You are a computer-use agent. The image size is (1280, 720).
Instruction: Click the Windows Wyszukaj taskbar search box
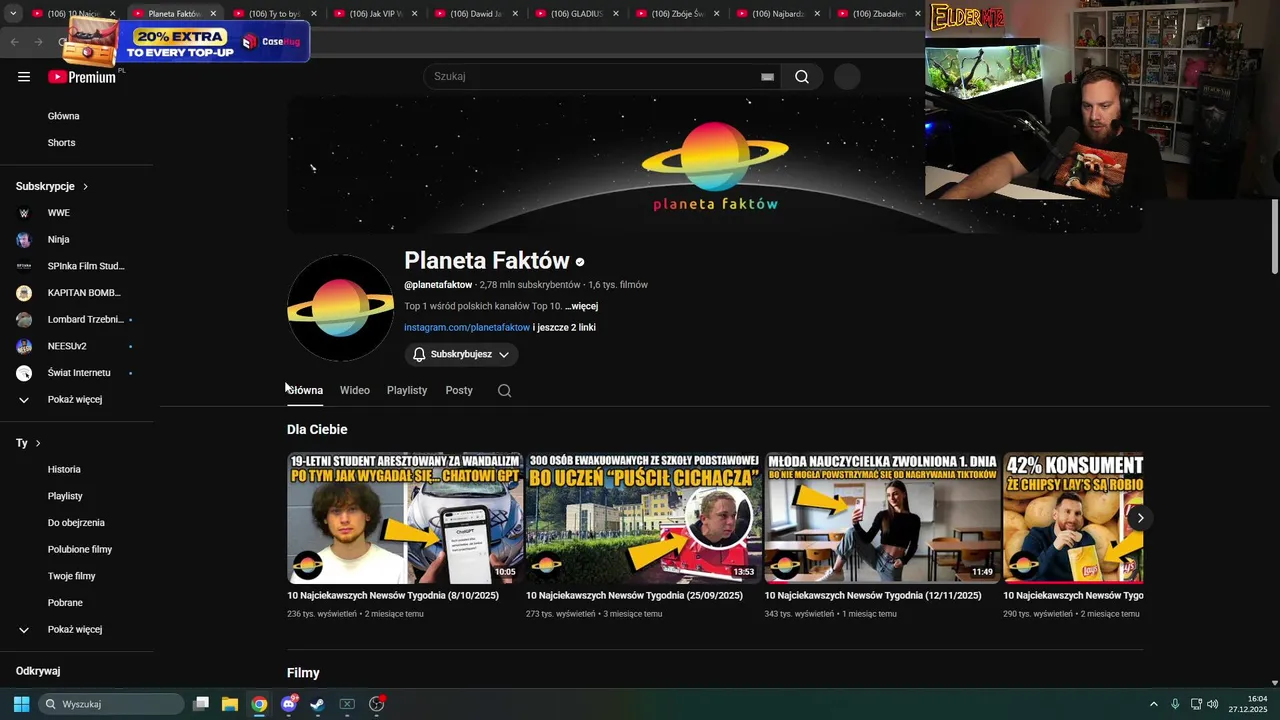pos(111,704)
